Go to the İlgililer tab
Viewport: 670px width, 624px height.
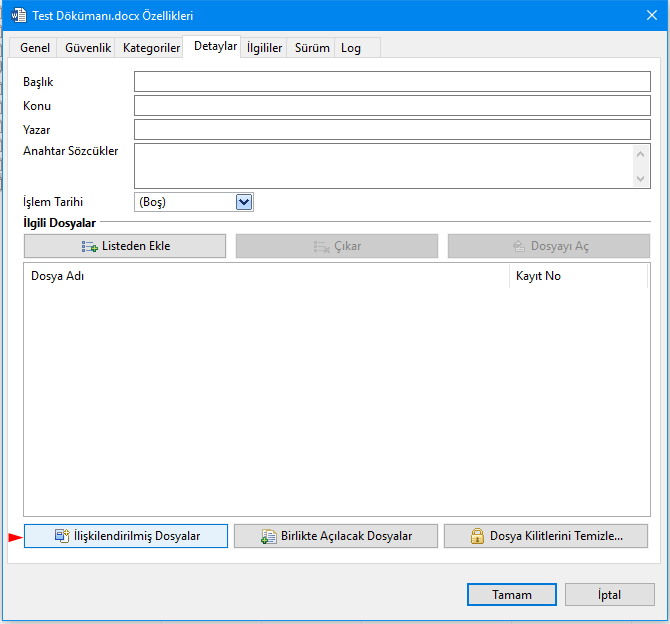pos(264,48)
